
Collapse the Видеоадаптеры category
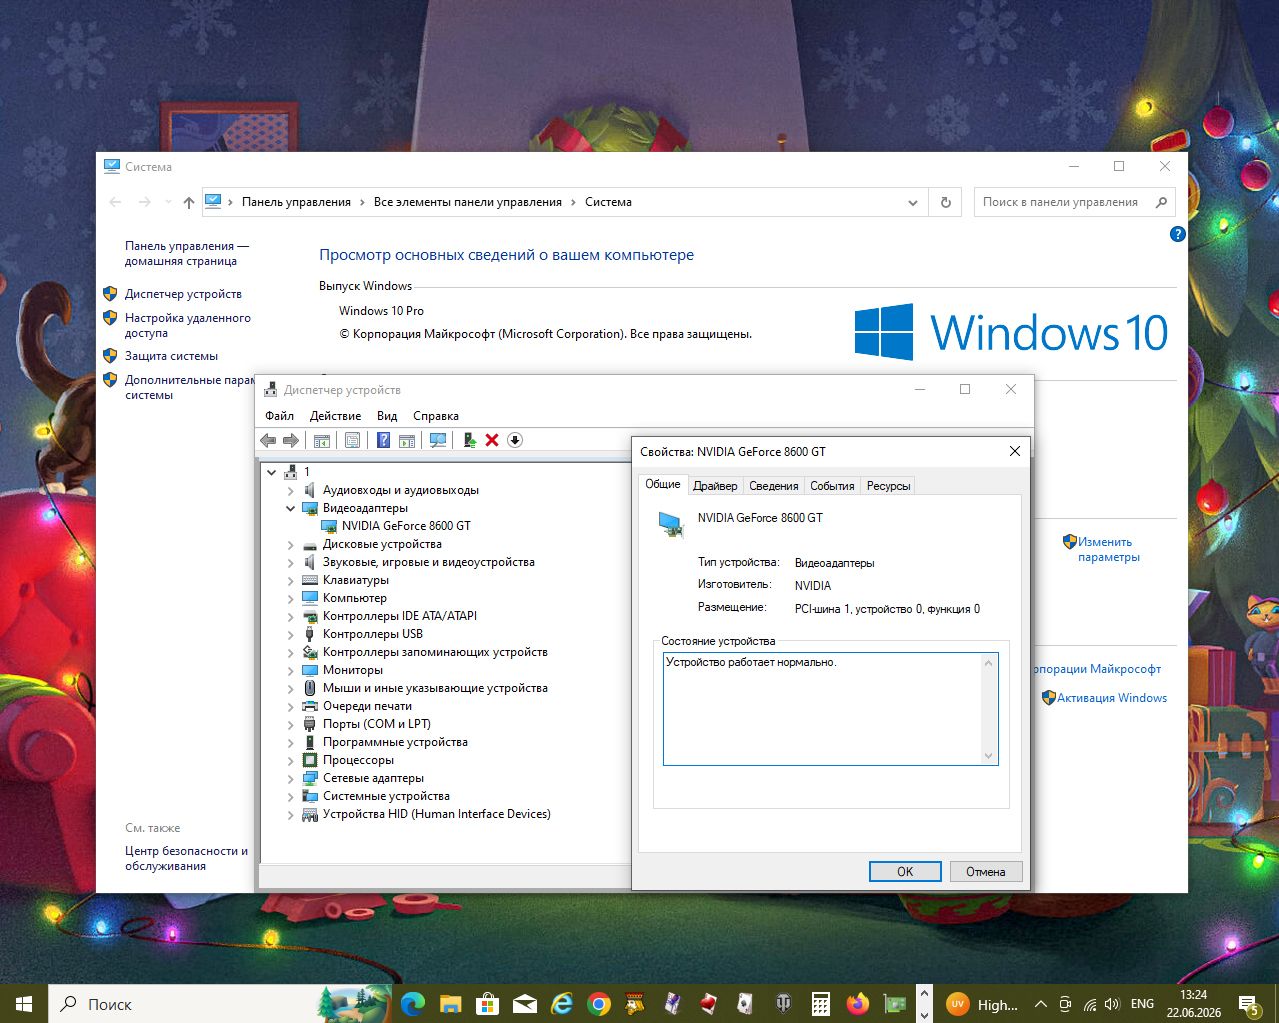click(291, 508)
